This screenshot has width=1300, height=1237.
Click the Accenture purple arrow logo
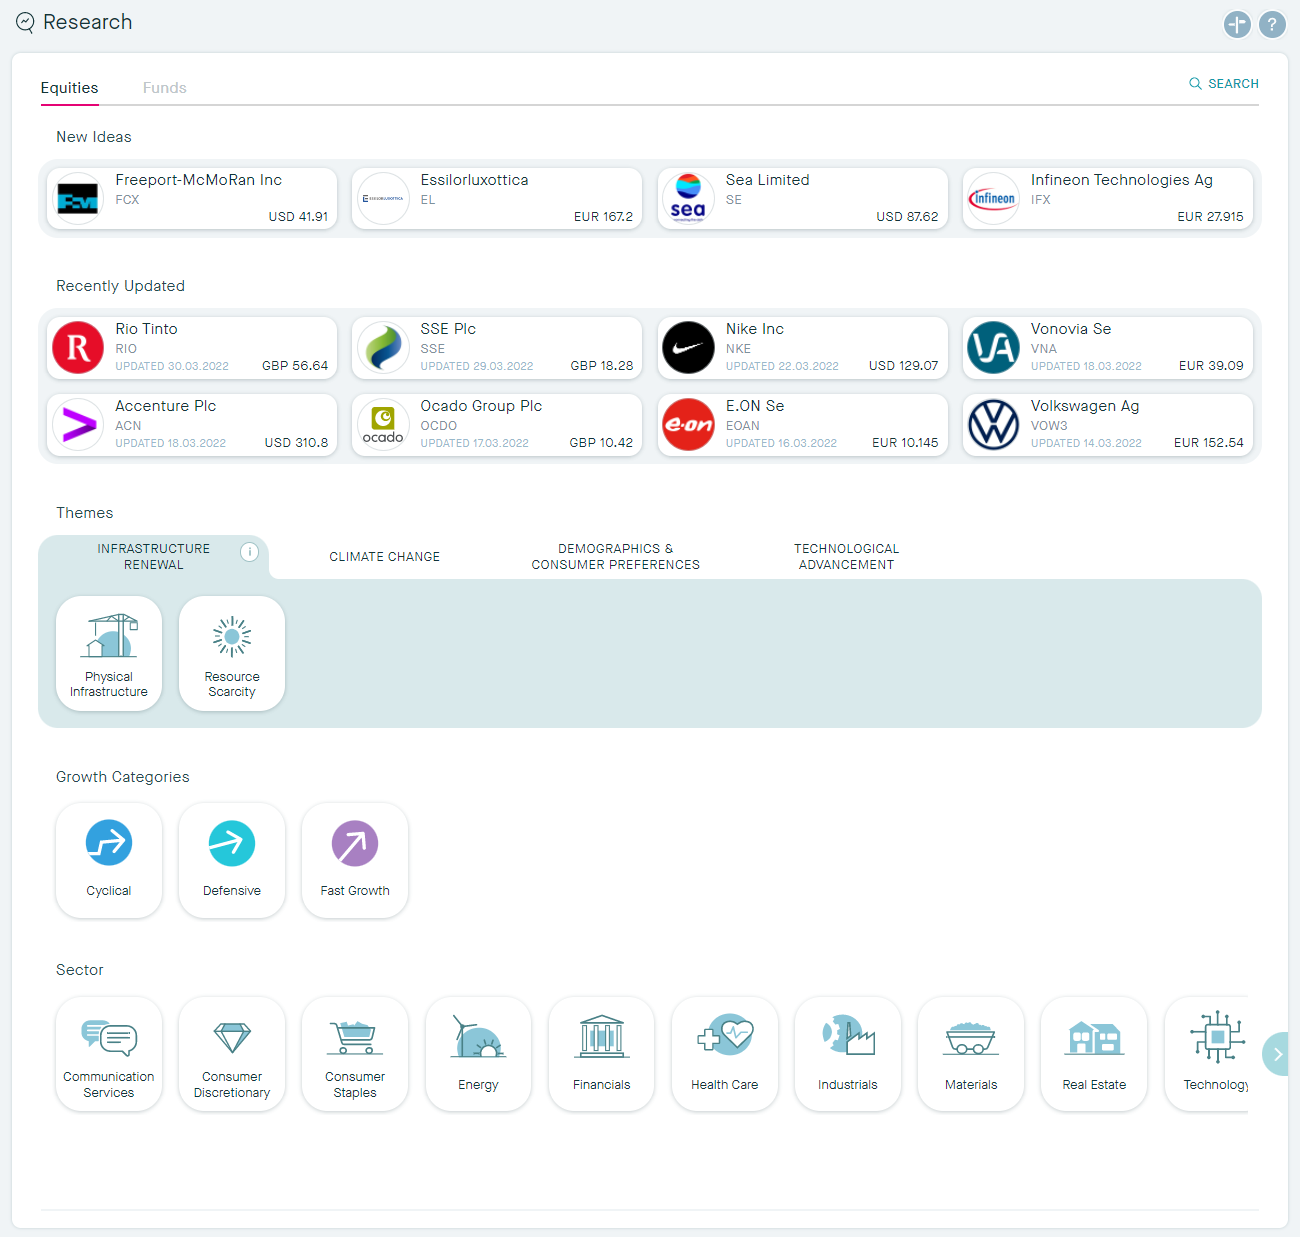(78, 425)
